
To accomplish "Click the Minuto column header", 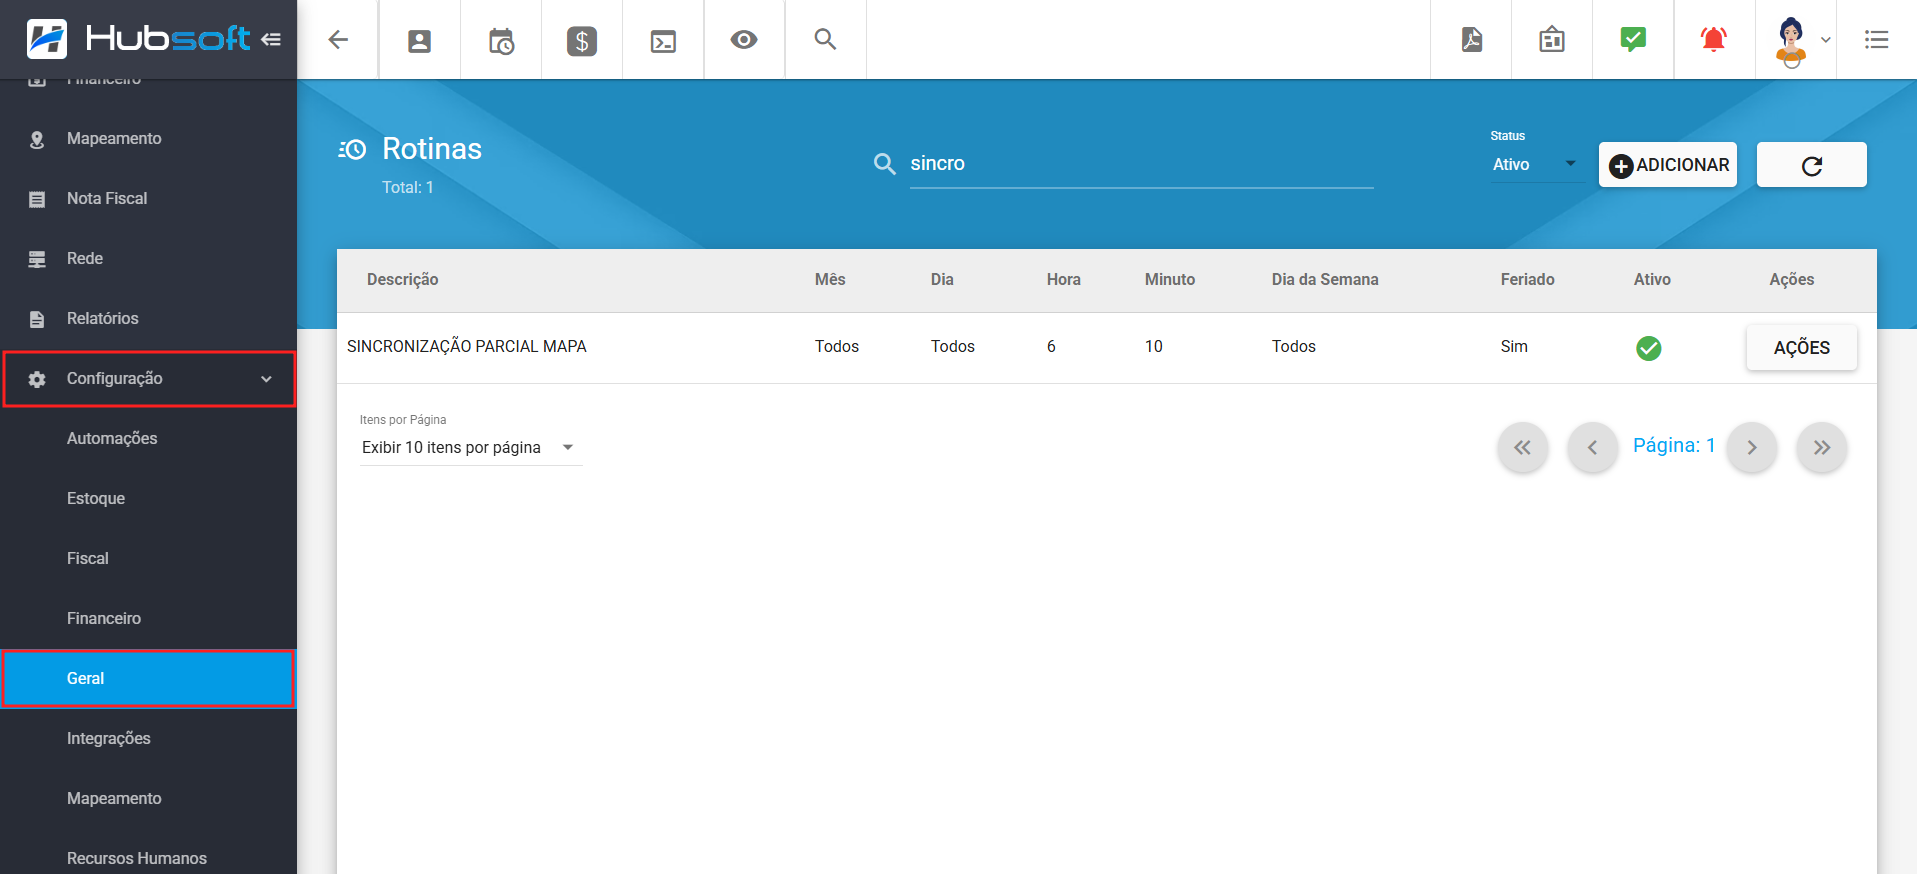I will [x=1170, y=280].
